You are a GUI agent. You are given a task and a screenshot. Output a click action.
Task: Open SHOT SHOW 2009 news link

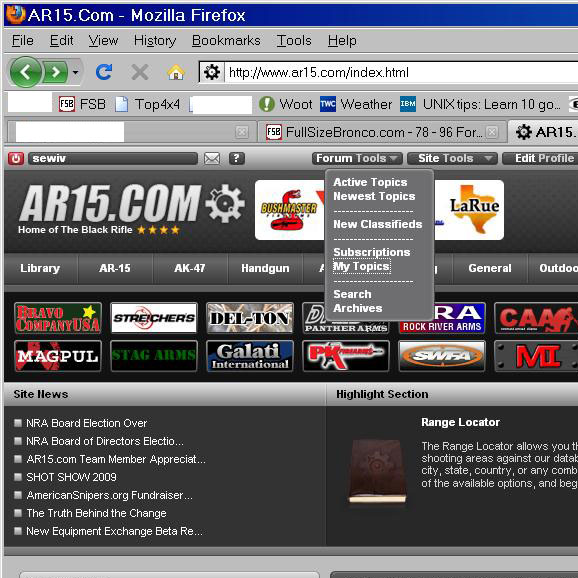pos(72,477)
